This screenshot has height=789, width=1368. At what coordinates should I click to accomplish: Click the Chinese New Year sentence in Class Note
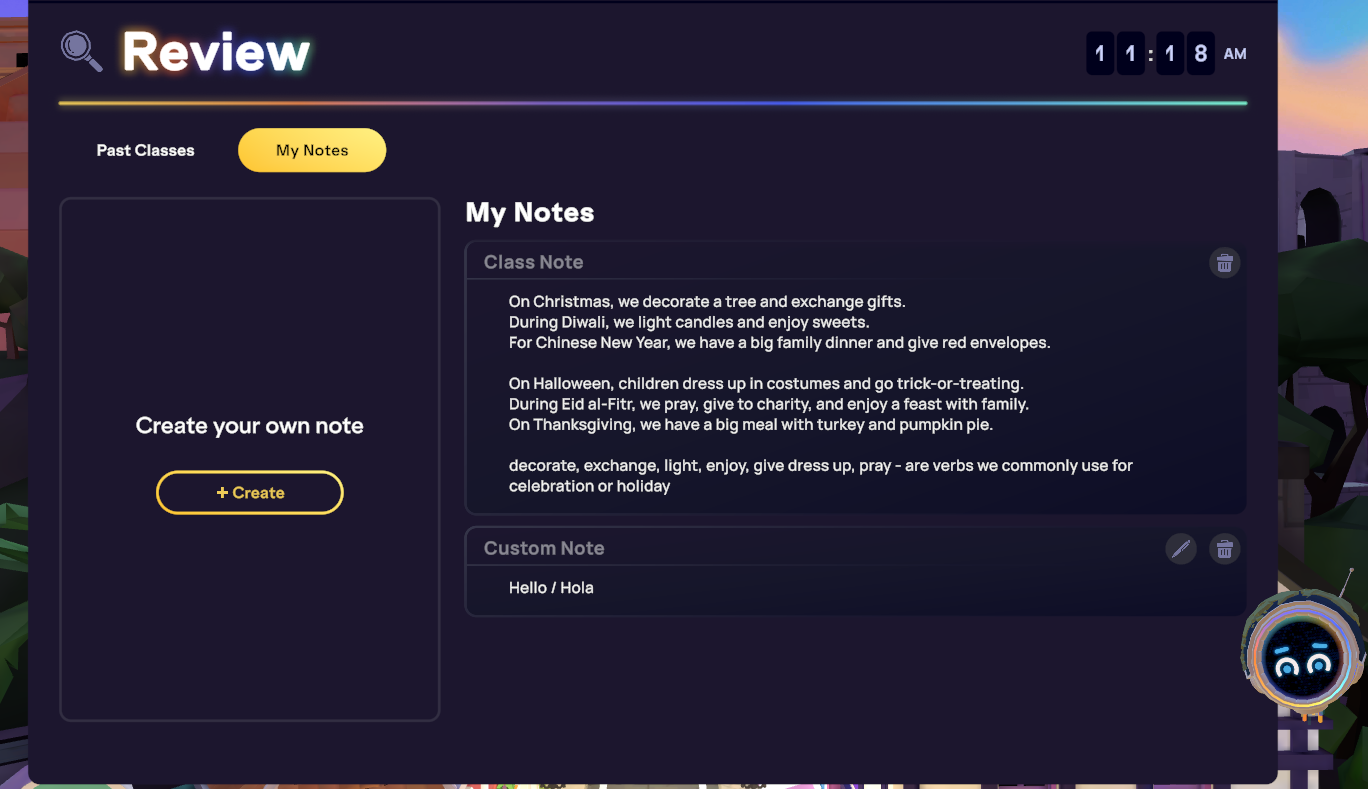pos(779,343)
